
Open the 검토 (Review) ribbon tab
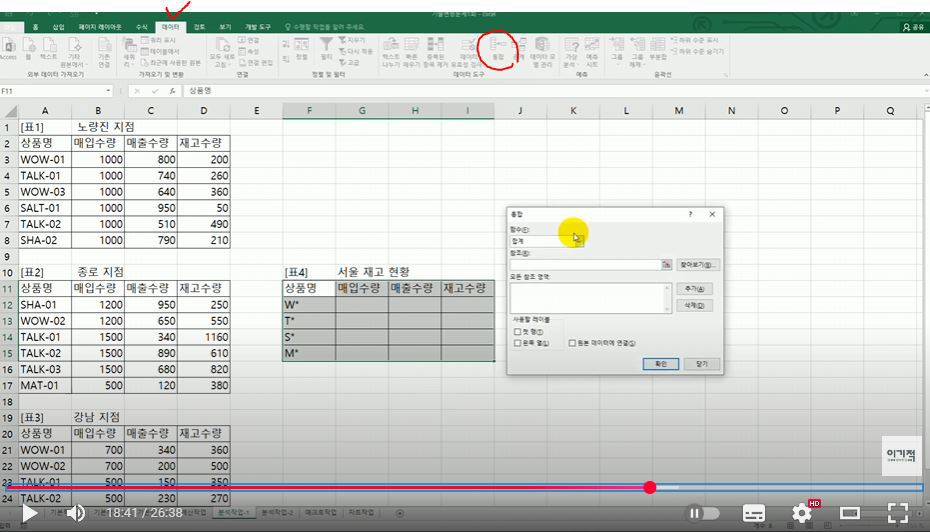coord(199,27)
